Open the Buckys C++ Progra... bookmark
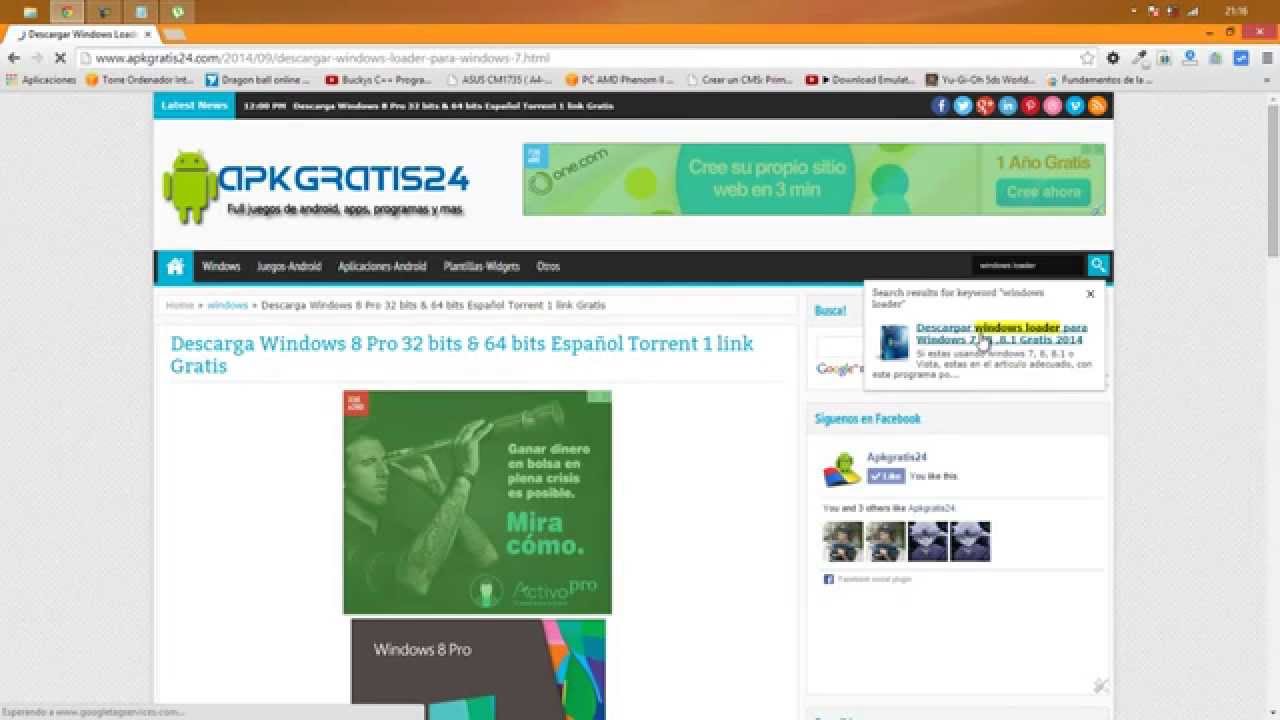1280x720 pixels. coord(379,80)
